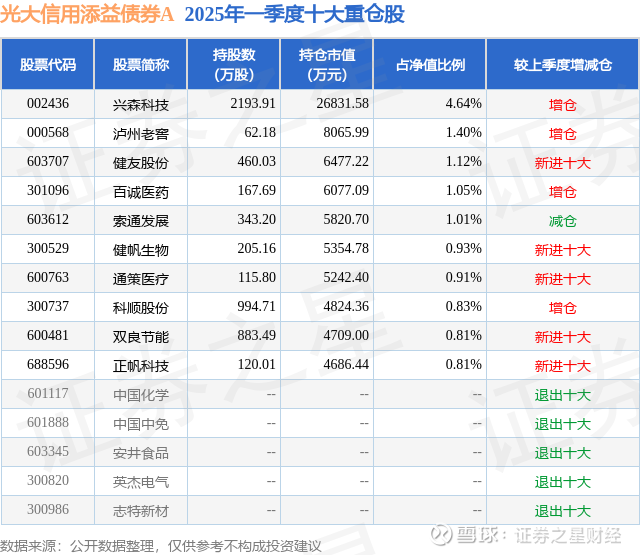Image resolution: width=640 pixels, height=555 pixels.
Task: Click market value 8065.99
Action: (x=346, y=133)
